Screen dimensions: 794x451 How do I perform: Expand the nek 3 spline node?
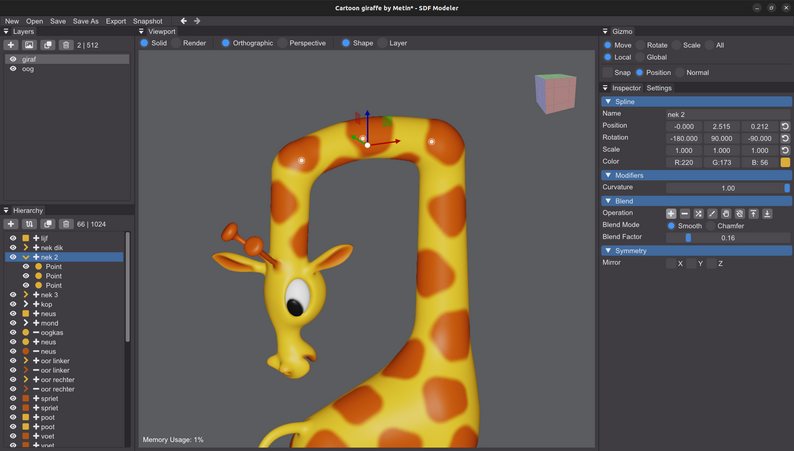click(x=26, y=295)
